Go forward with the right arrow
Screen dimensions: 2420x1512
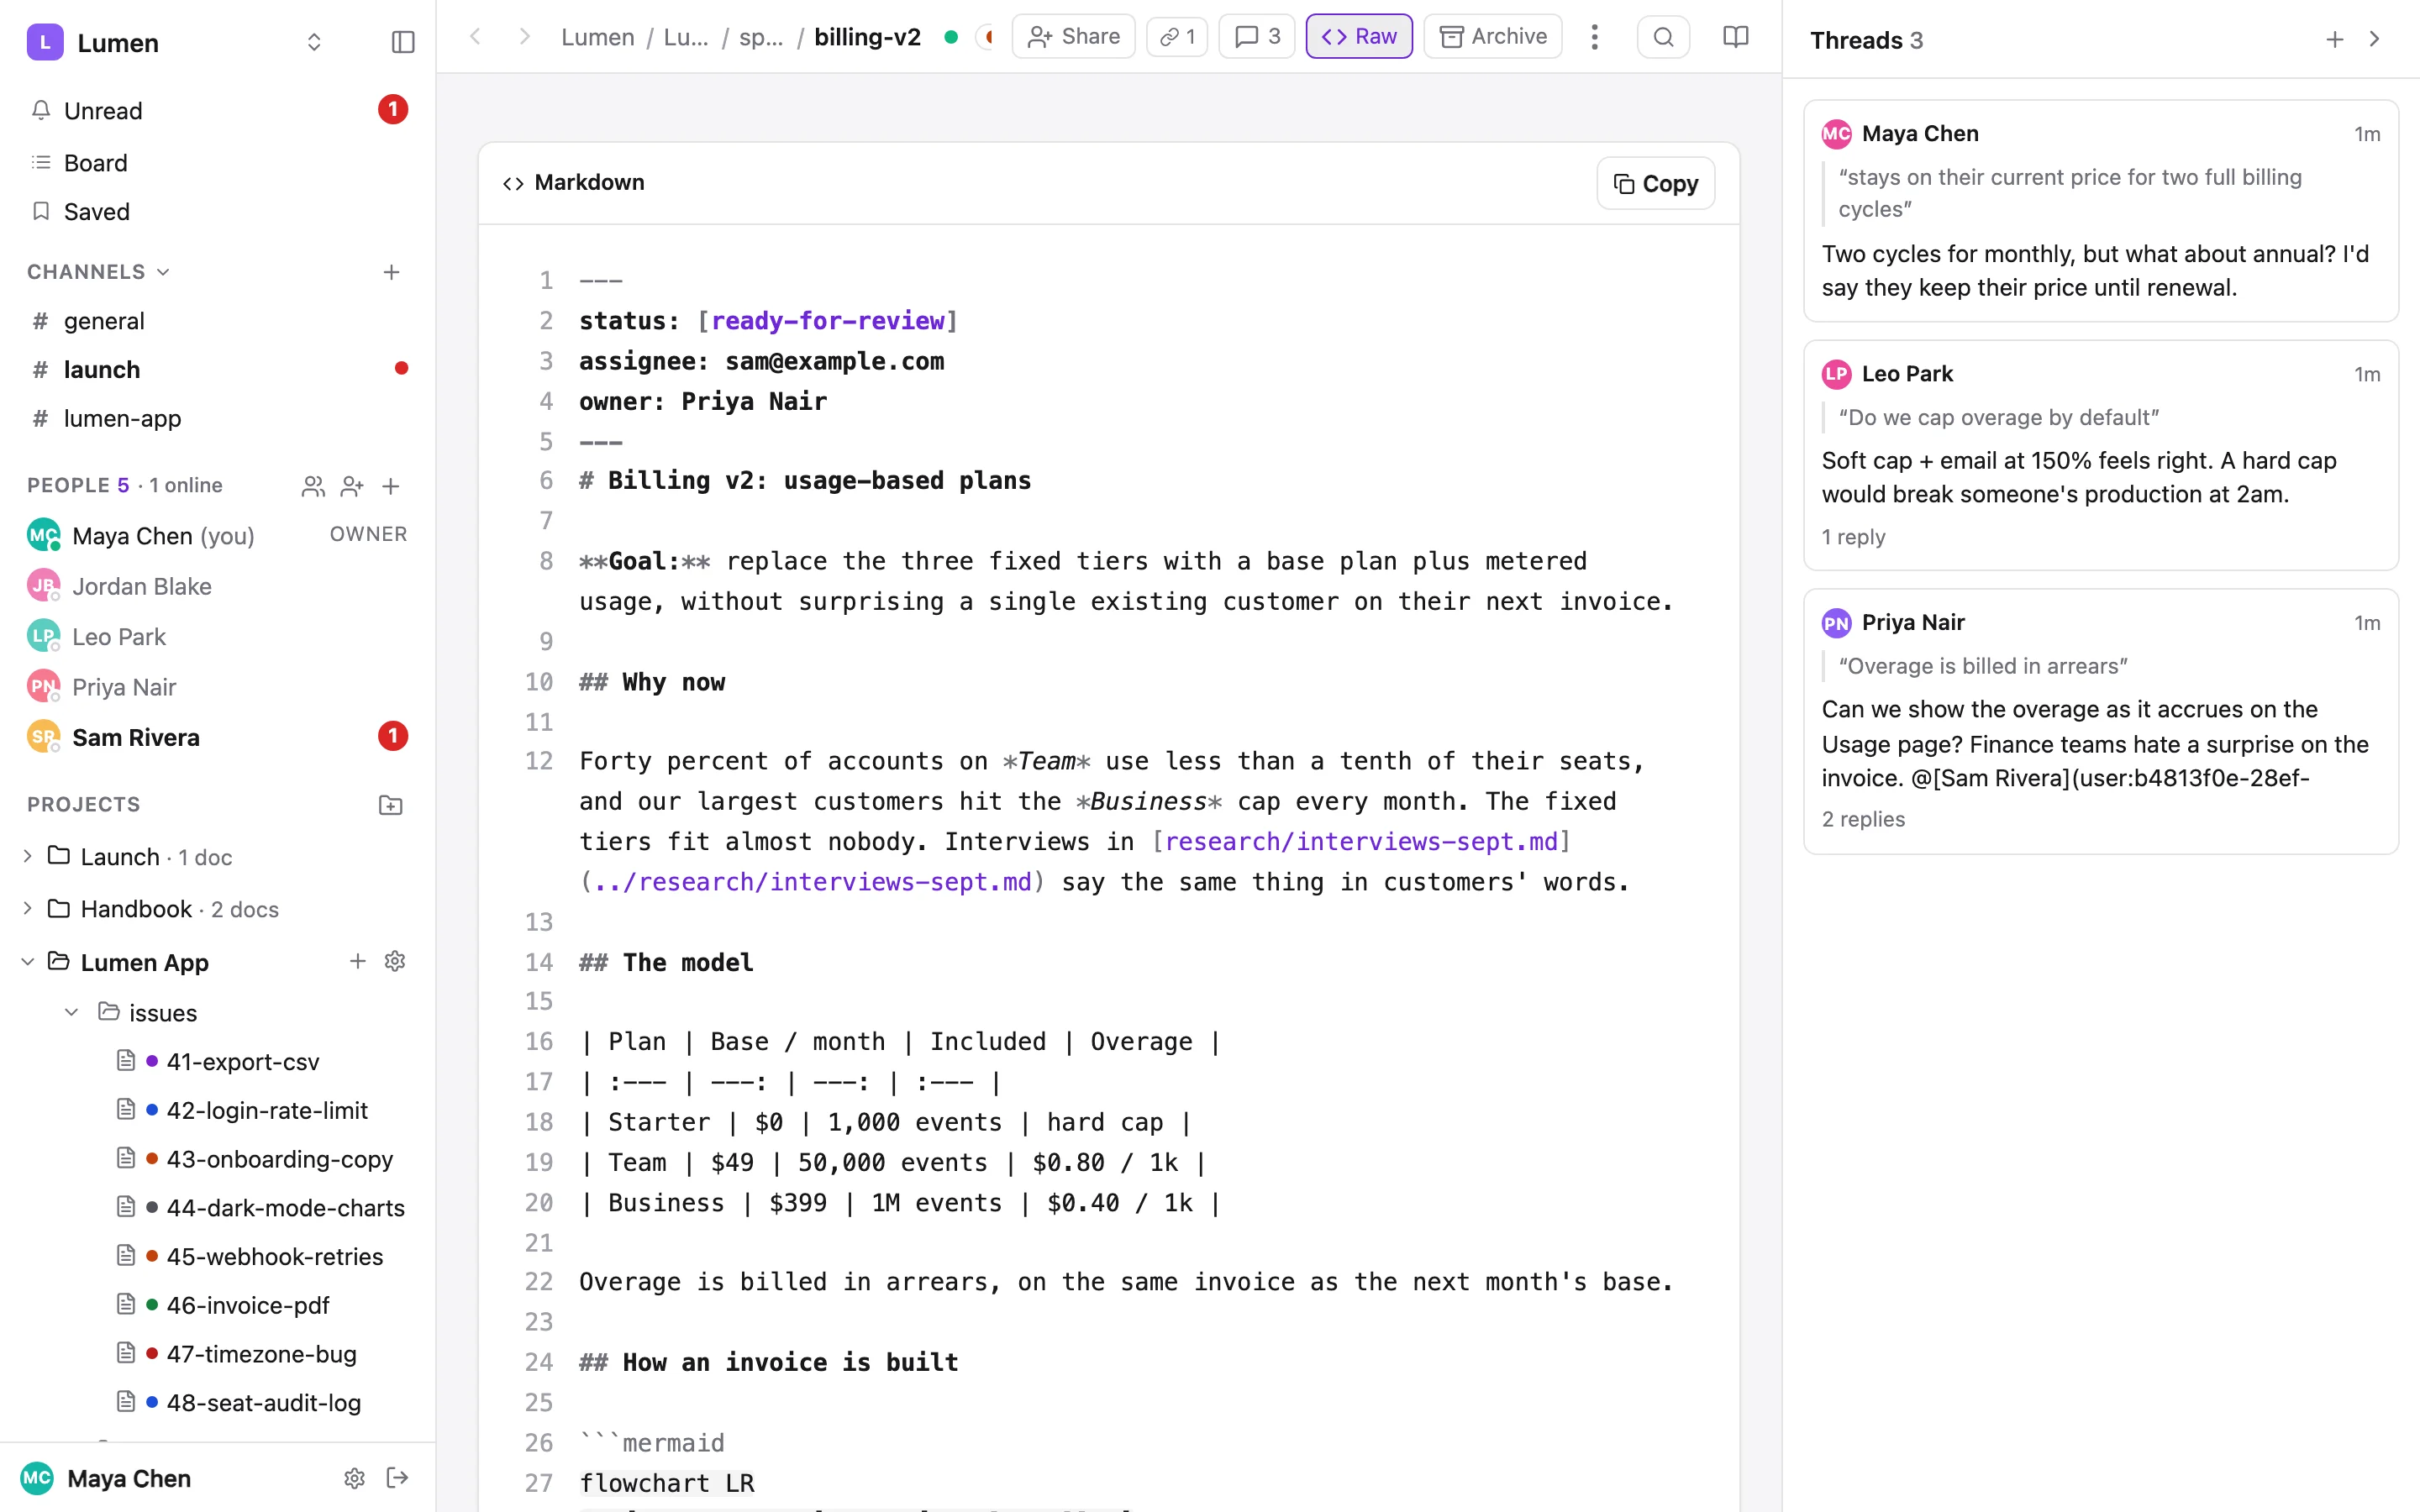tap(524, 37)
